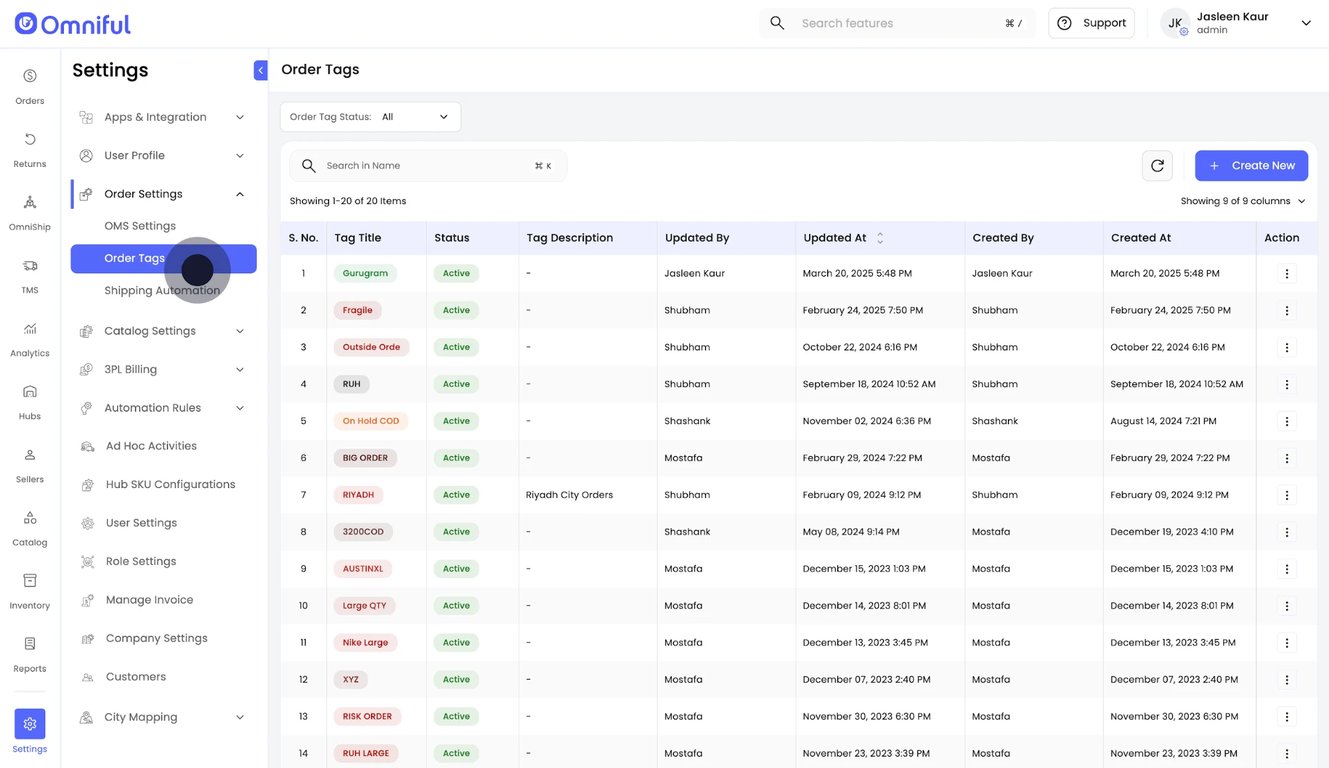Open the Hubs warehouse icon

(30, 392)
